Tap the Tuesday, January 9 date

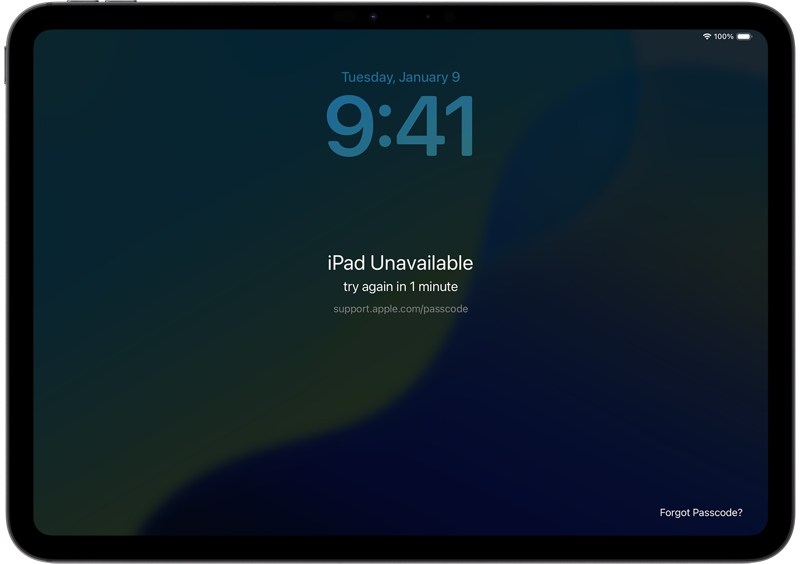click(401, 77)
